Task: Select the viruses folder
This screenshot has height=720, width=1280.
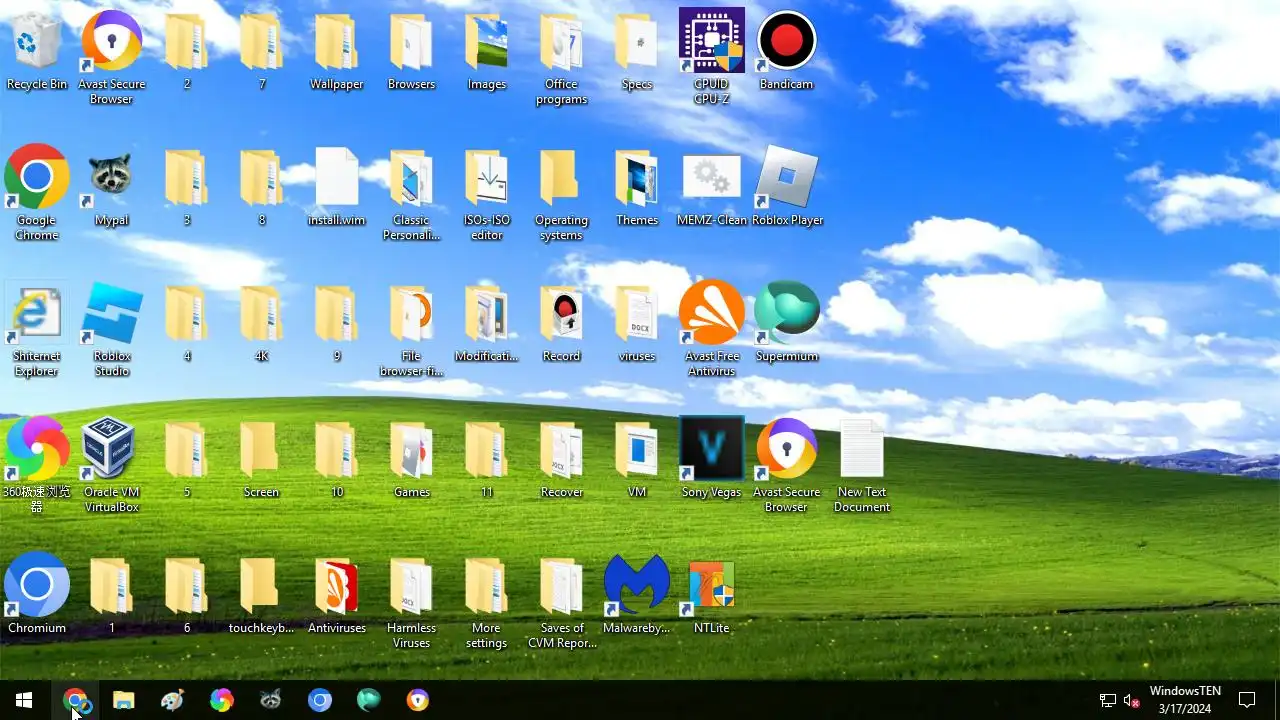Action: coord(637,323)
